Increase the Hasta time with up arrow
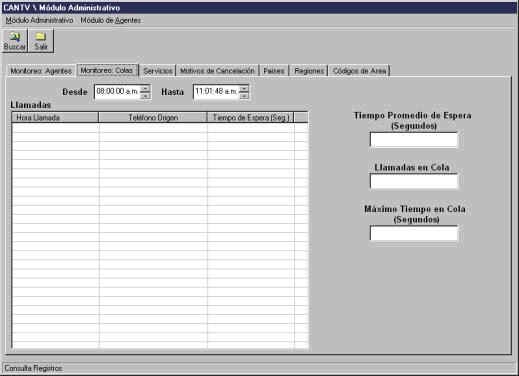This screenshot has width=519, height=376. pos(244,89)
